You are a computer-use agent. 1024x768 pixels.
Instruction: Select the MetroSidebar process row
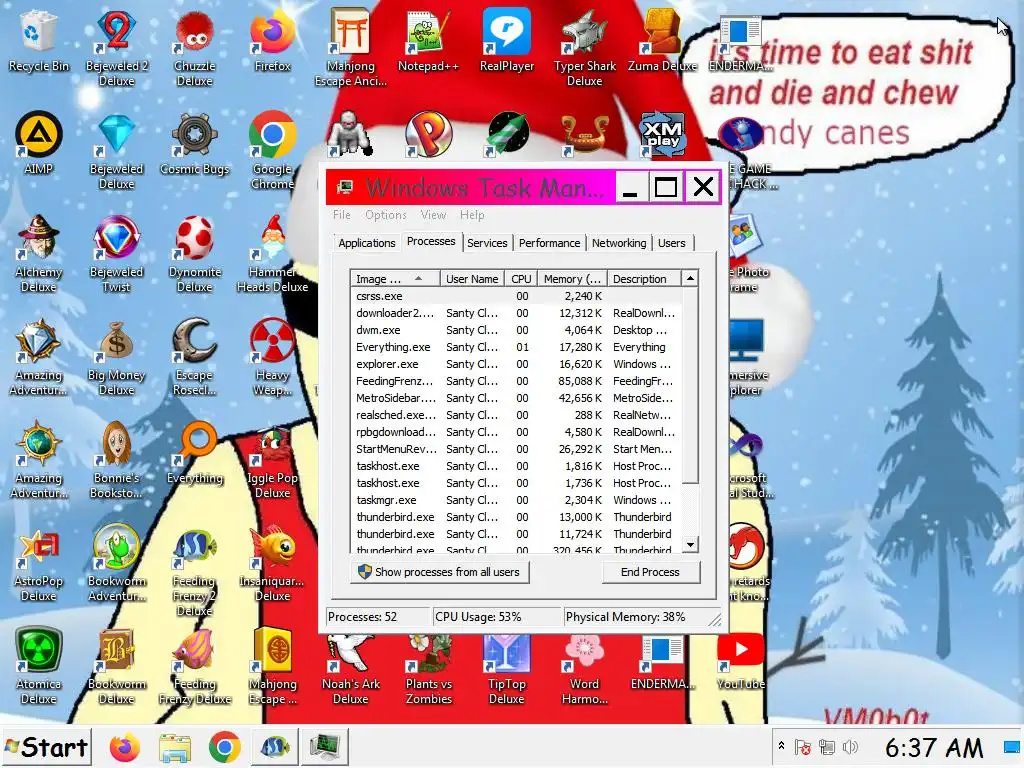[x=516, y=398]
